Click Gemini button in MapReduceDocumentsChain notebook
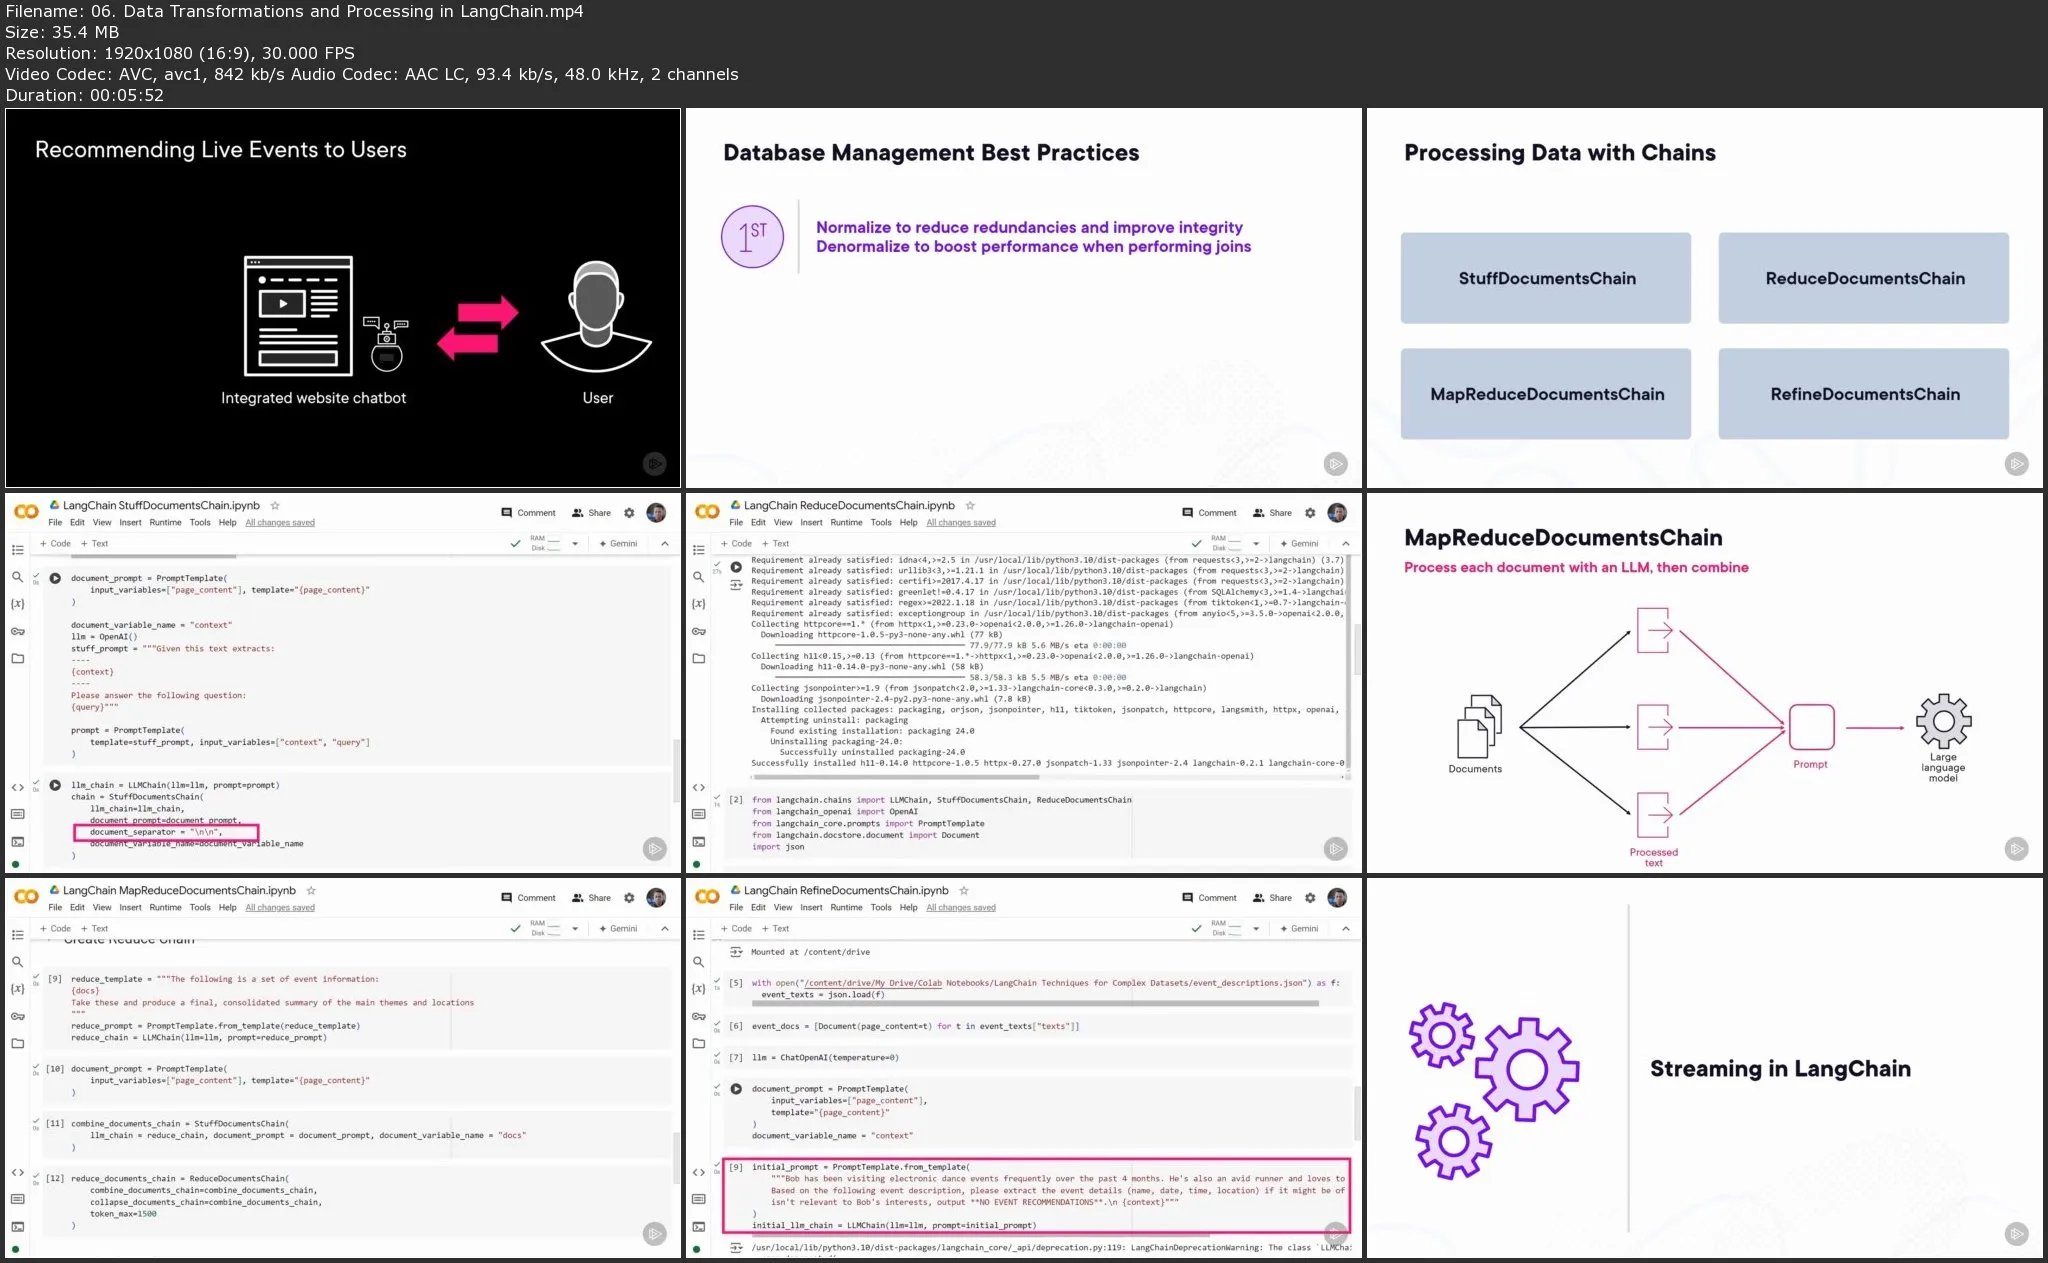The width and height of the screenshot is (2048, 1263). (x=618, y=929)
